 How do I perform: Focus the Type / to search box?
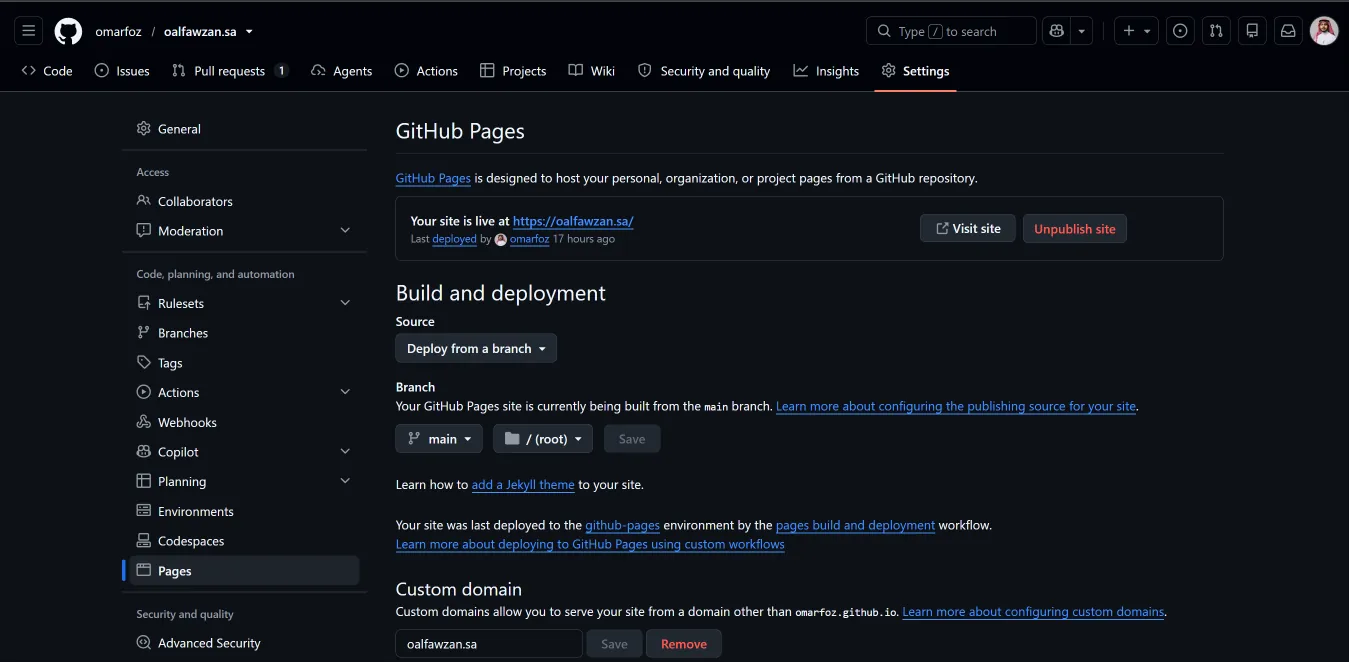951,31
